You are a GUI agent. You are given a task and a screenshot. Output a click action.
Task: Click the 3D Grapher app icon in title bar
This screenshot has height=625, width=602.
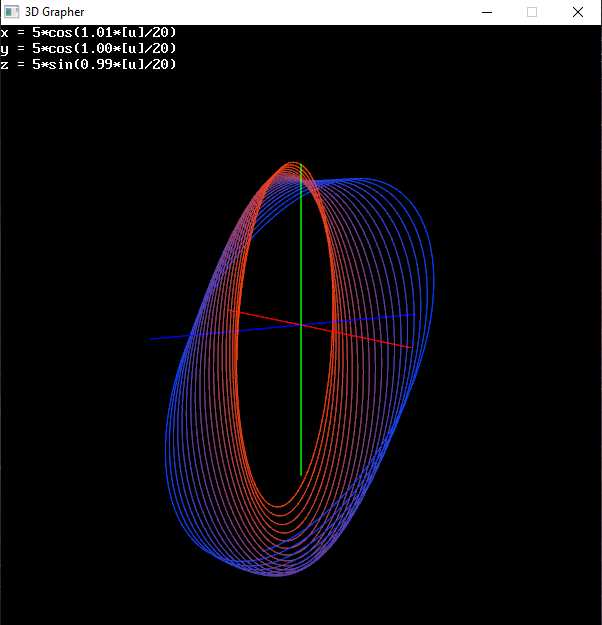[11, 12]
